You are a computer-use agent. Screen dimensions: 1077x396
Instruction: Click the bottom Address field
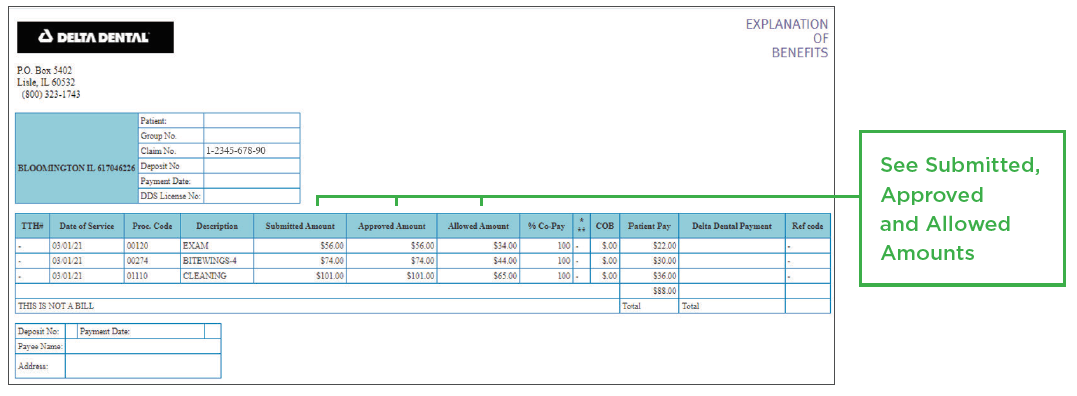coord(143,366)
